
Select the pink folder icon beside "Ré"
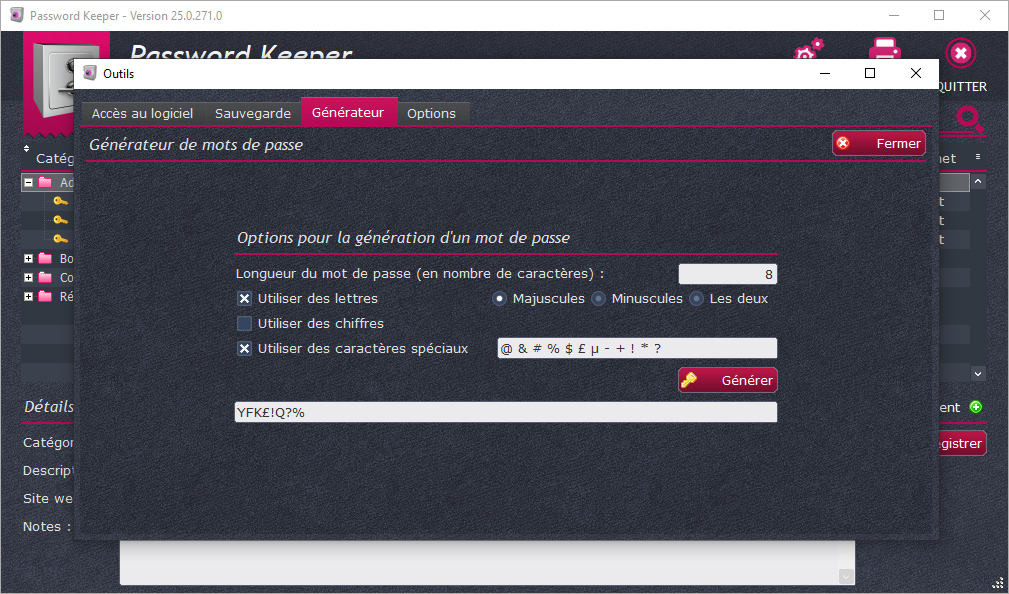(x=45, y=296)
